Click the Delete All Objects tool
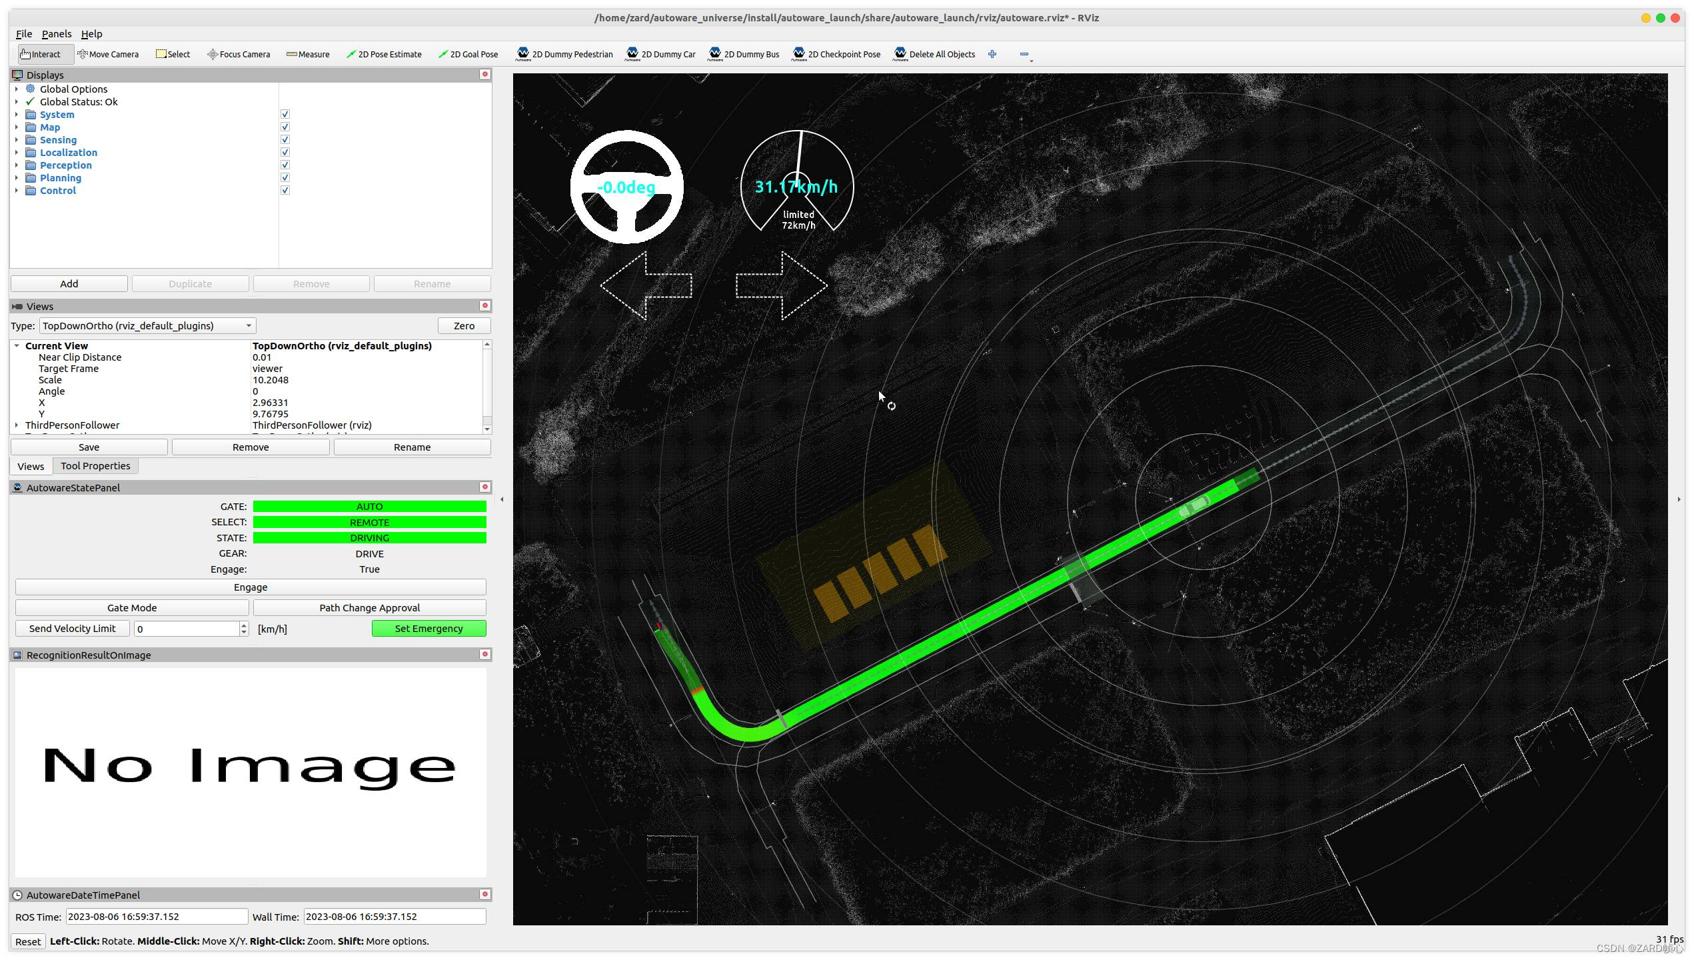The image size is (1694, 960). coord(934,54)
